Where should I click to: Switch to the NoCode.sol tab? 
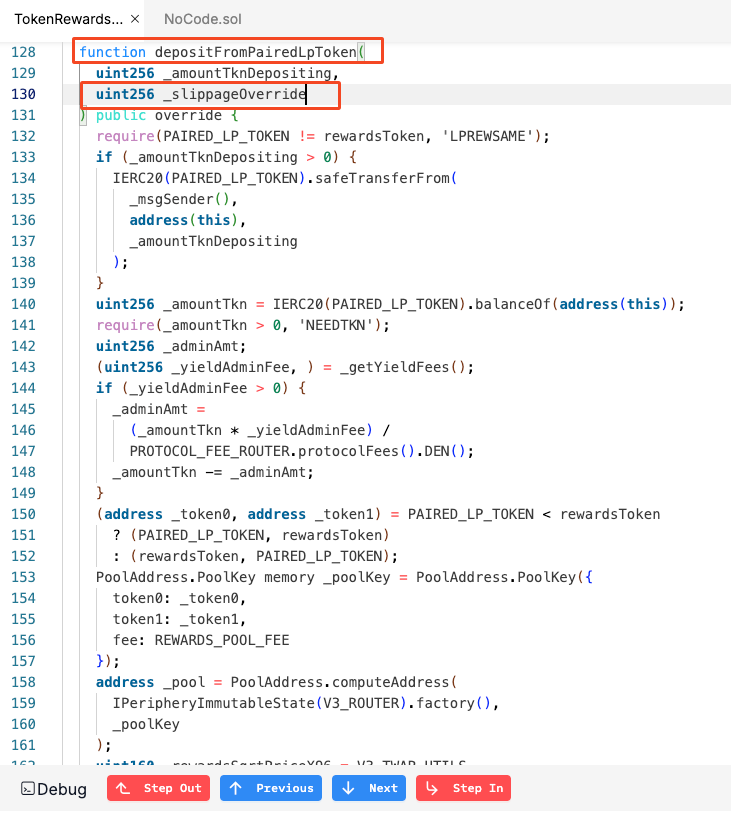(x=202, y=19)
